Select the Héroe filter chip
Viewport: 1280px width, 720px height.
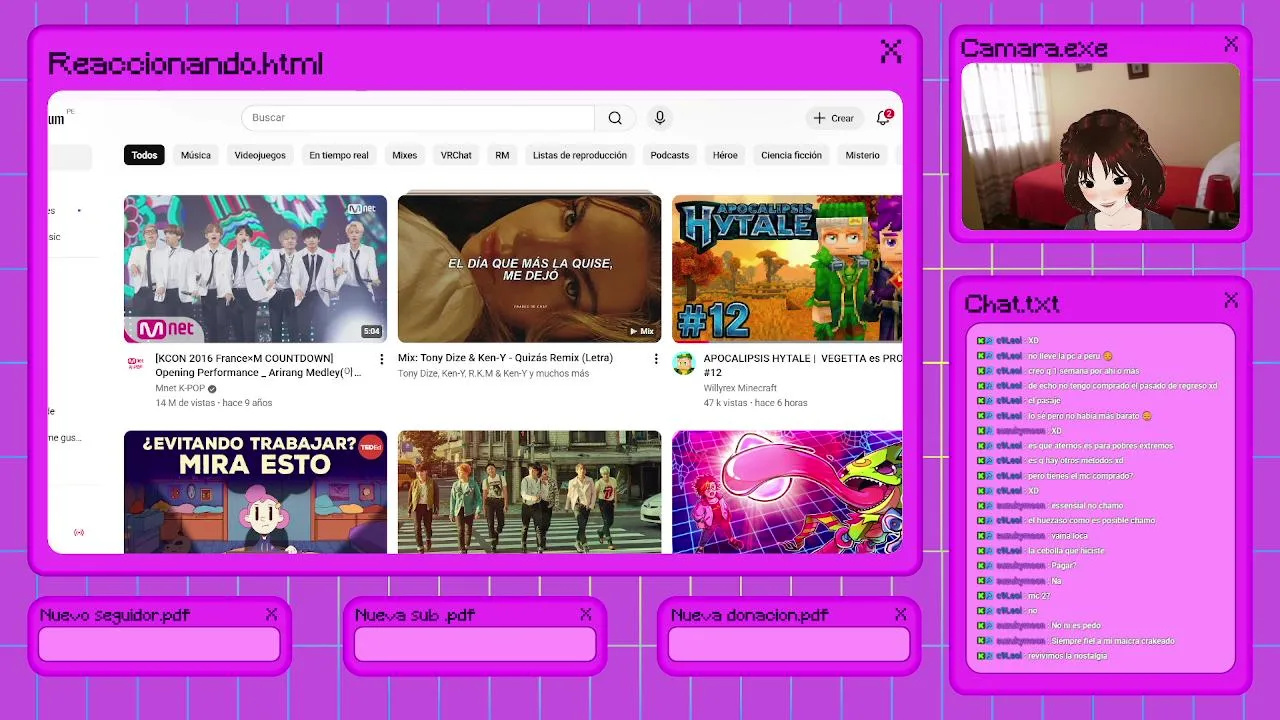(x=725, y=155)
